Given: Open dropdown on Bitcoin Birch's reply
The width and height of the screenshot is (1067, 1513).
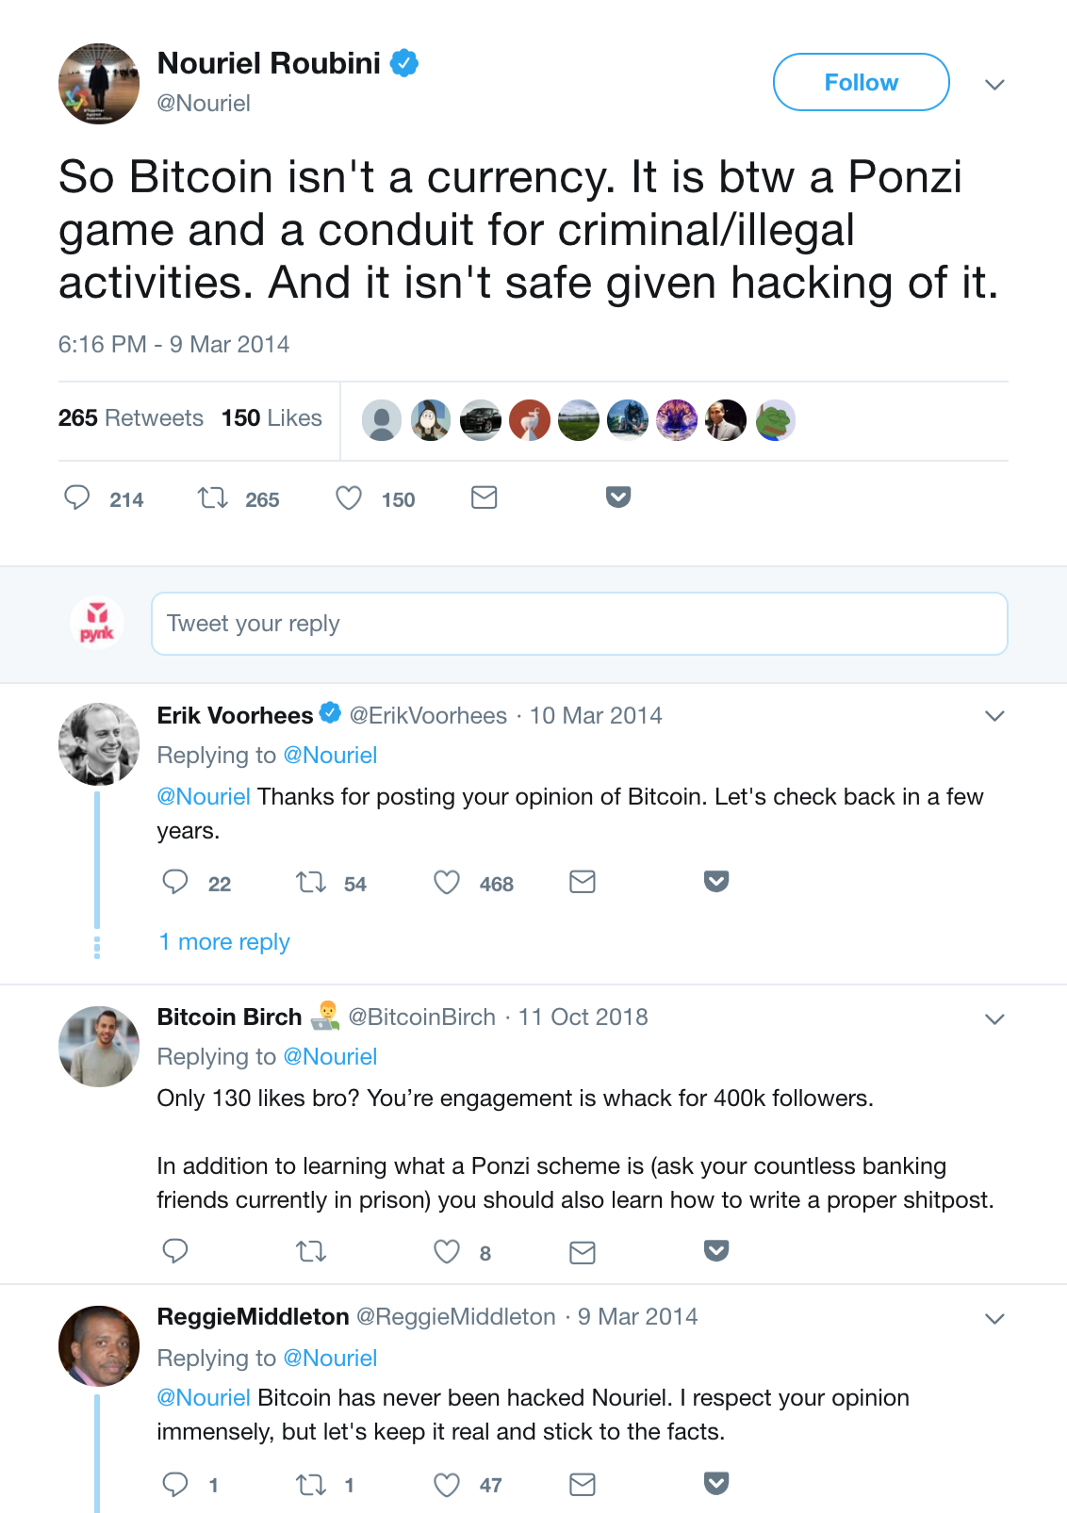Looking at the screenshot, I should click(x=994, y=1019).
